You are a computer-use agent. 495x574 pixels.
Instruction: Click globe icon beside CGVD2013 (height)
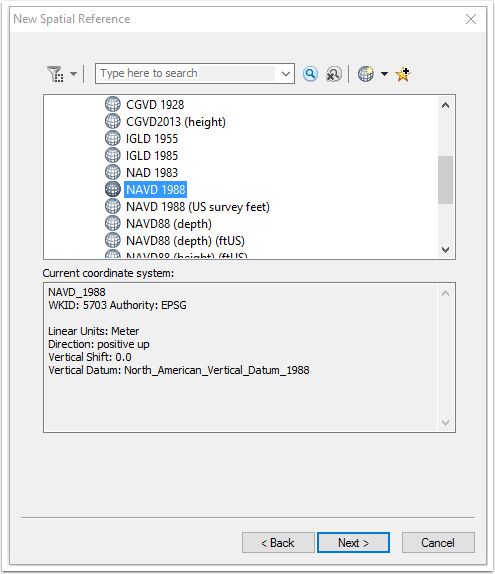(x=113, y=121)
